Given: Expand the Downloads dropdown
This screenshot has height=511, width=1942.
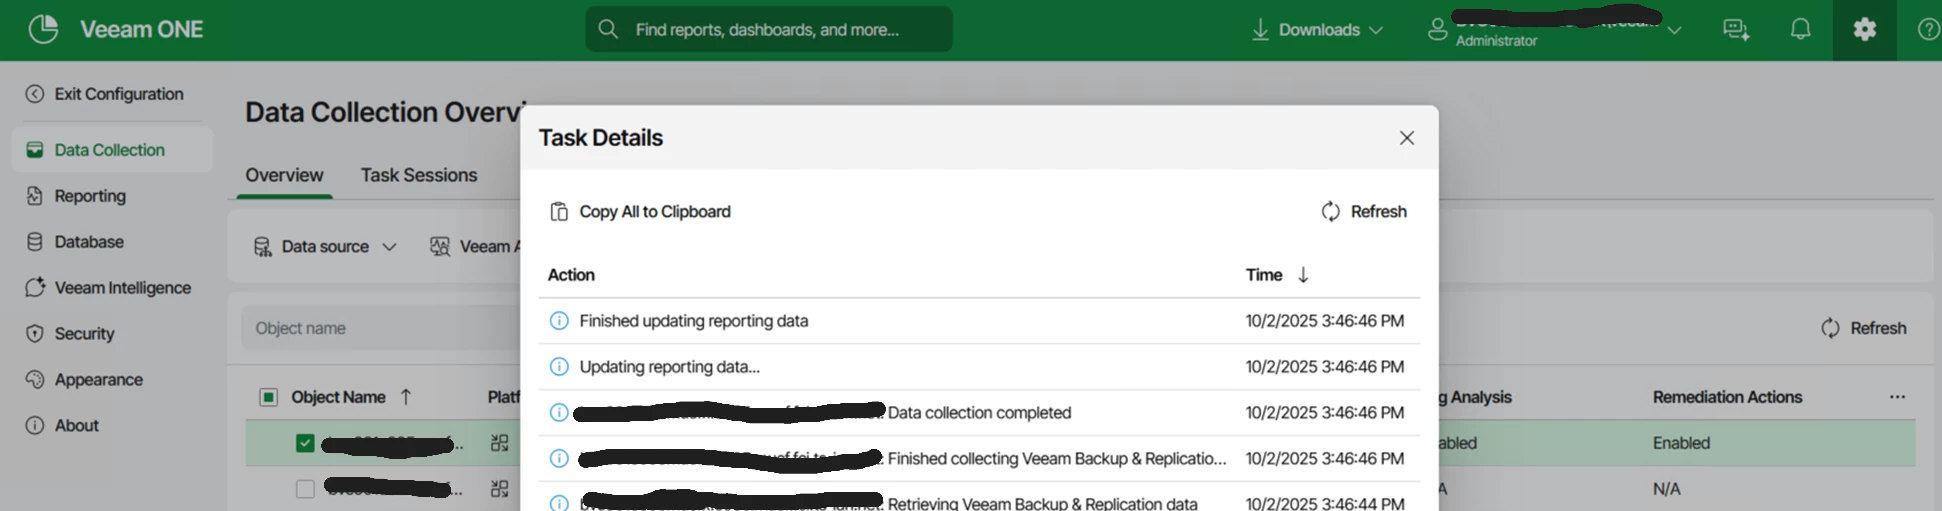Looking at the screenshot, I should click(1317, 30).
